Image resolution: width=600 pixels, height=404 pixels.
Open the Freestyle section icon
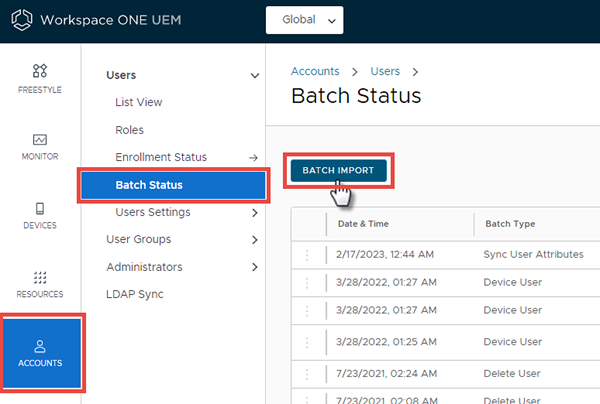click(40, 71)
